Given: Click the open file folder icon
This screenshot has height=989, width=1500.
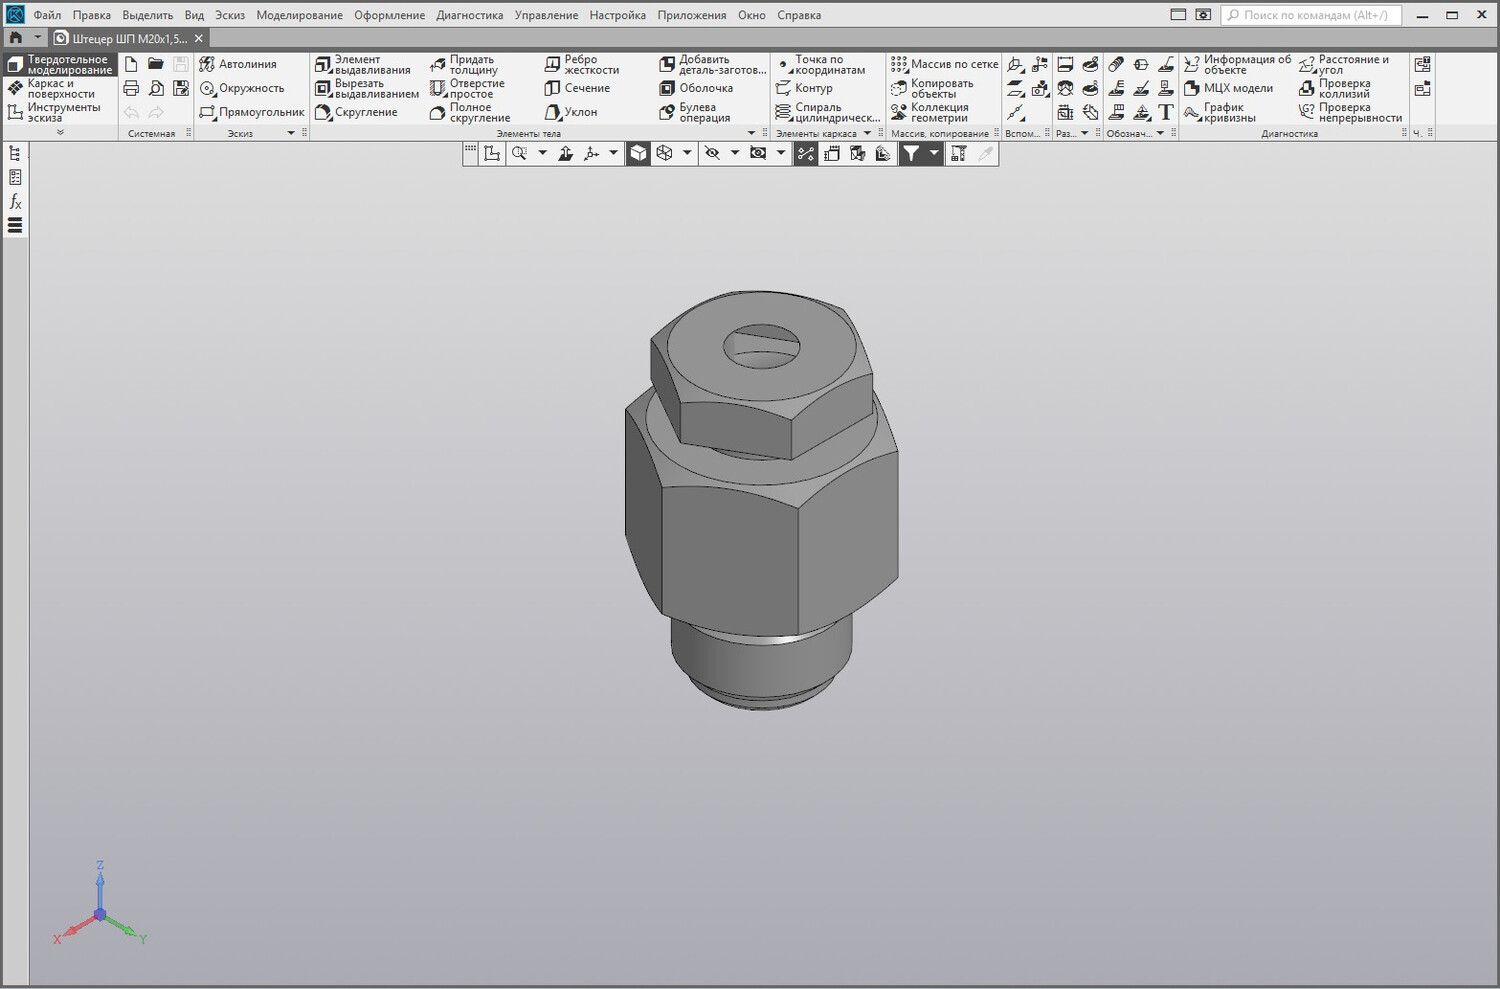Looking at the screenshot, I should (x=156, y=64).
